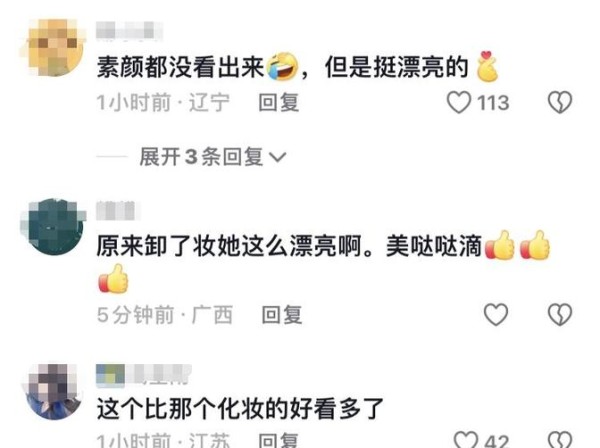Open the second commenter's dark green avatar

pyautogui.click(x=53, y=226)
